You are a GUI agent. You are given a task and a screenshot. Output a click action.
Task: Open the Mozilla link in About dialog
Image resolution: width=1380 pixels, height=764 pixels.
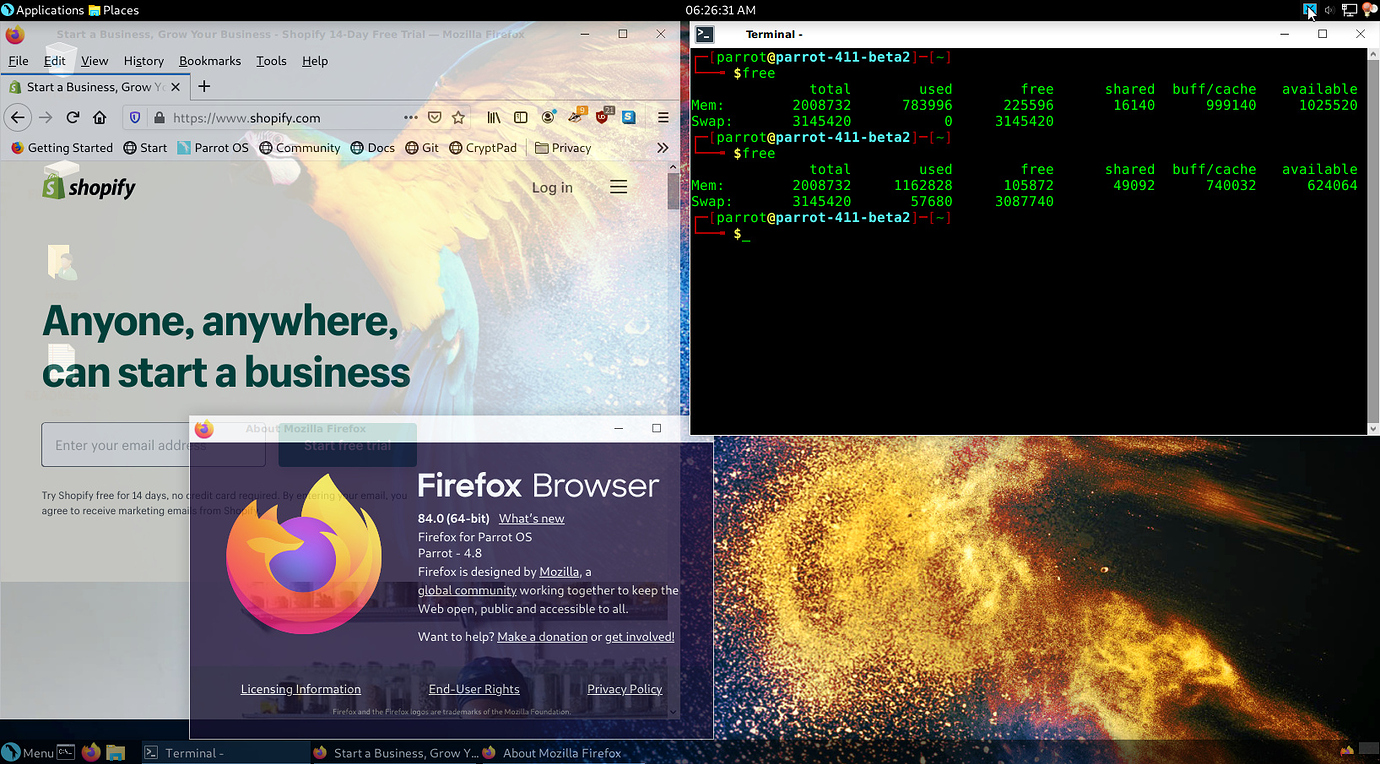point(559,572)
